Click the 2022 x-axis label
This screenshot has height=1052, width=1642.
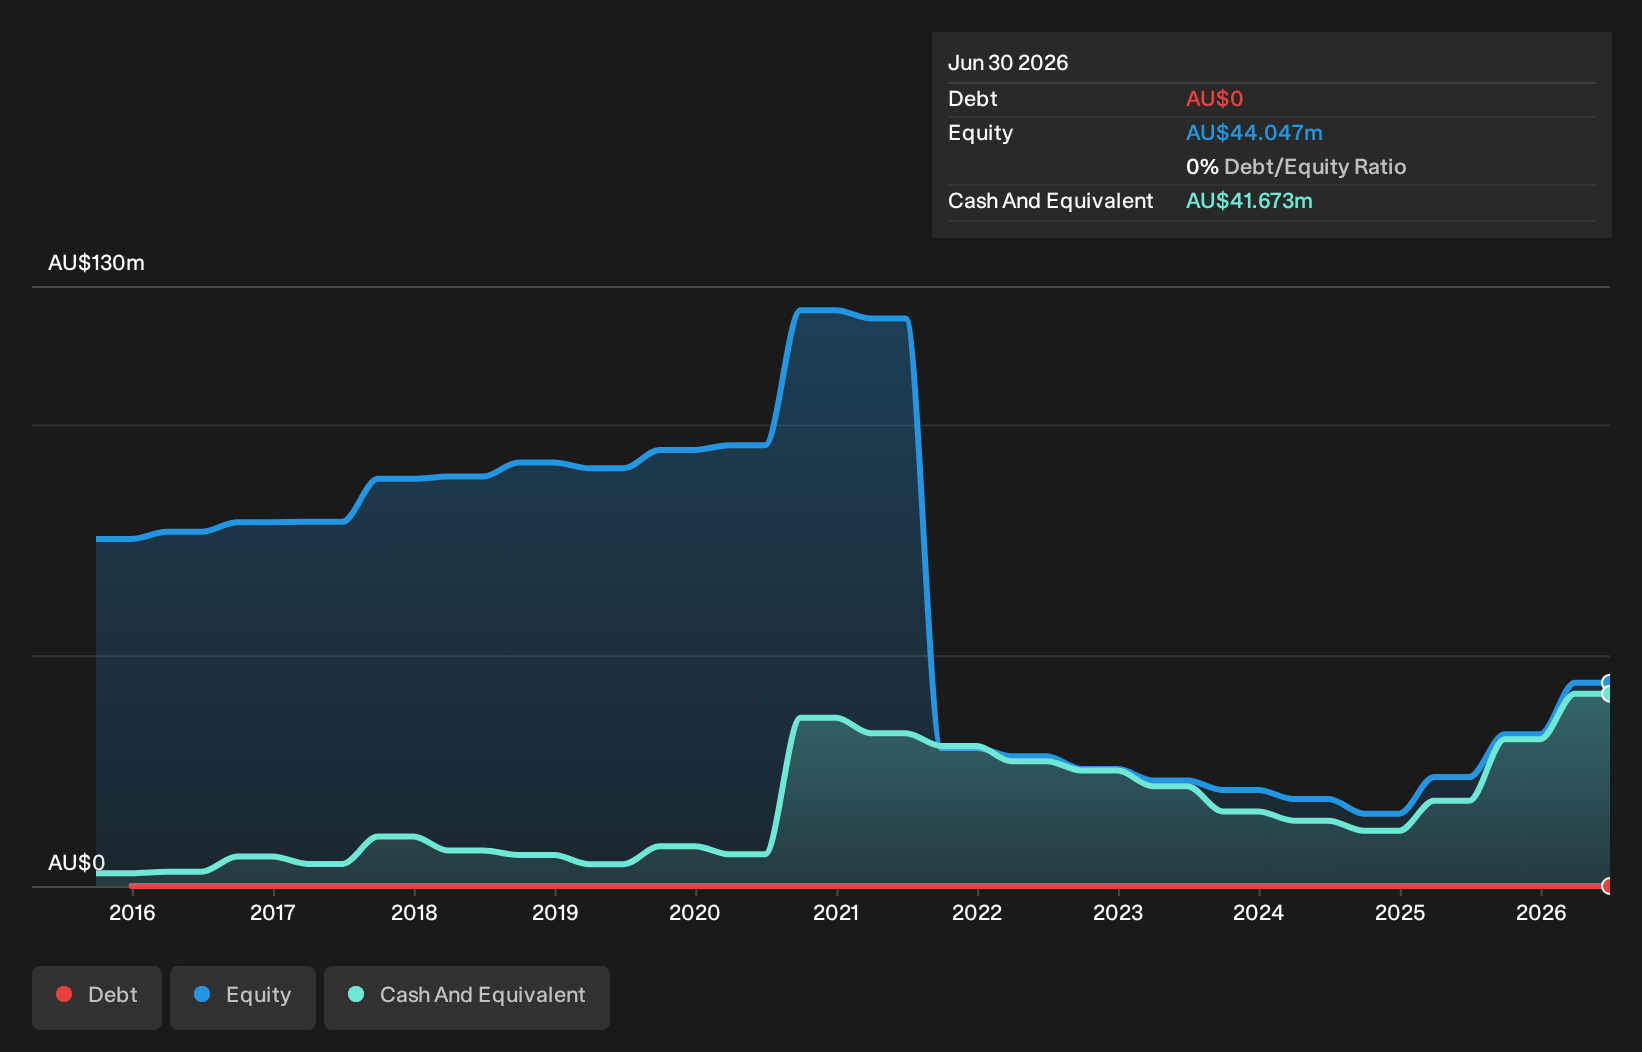coord(977,912)
